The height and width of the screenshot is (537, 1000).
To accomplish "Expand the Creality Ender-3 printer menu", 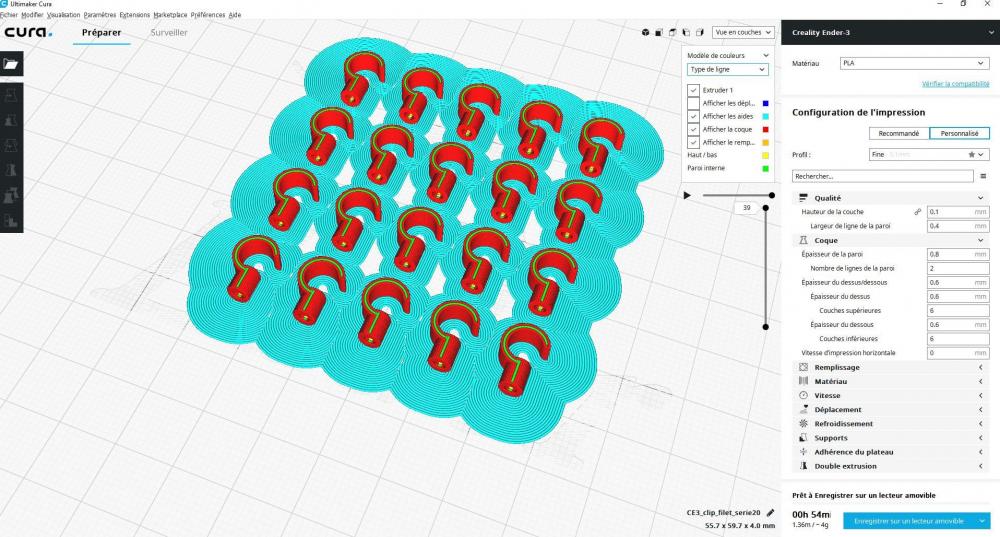I will point(990,33).
